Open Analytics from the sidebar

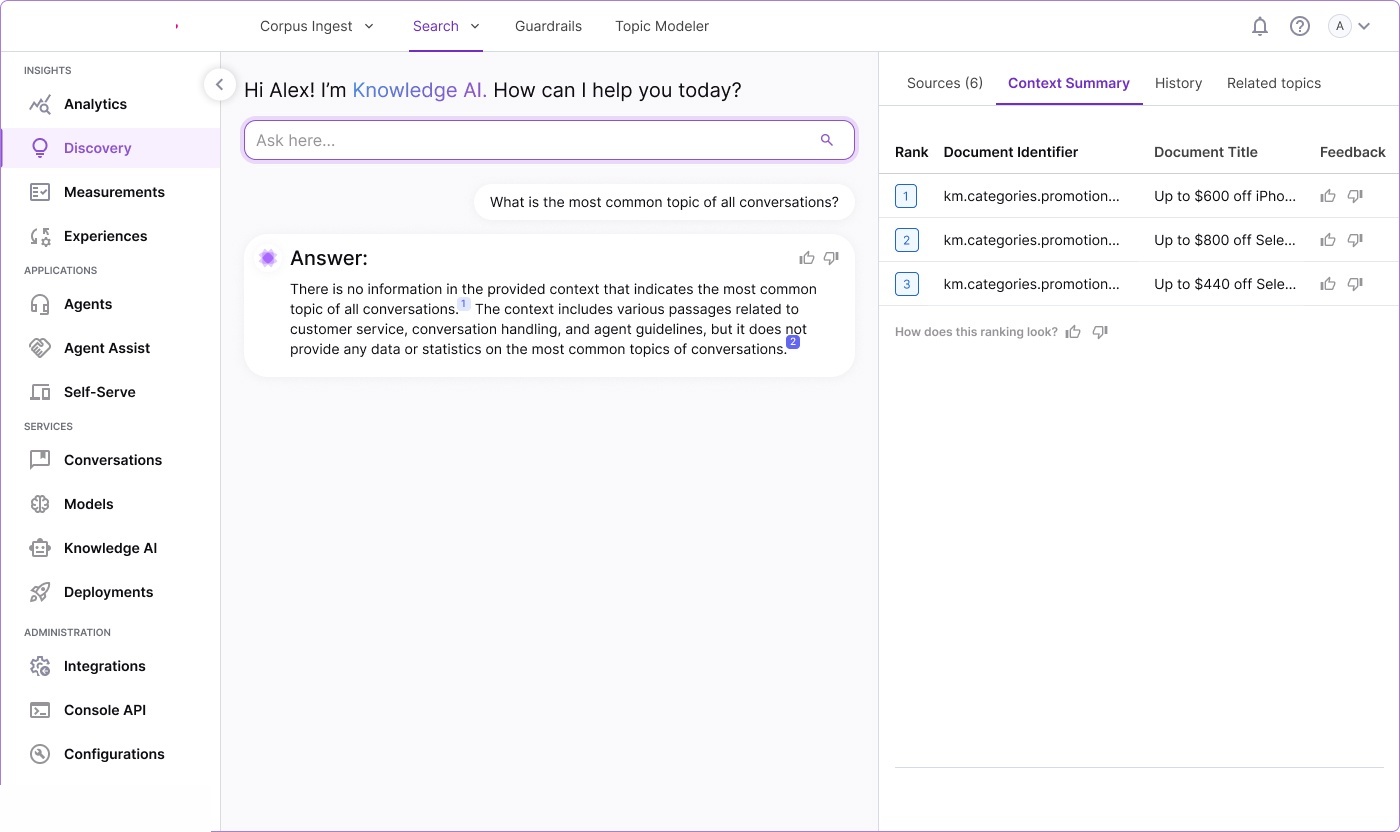94,104
